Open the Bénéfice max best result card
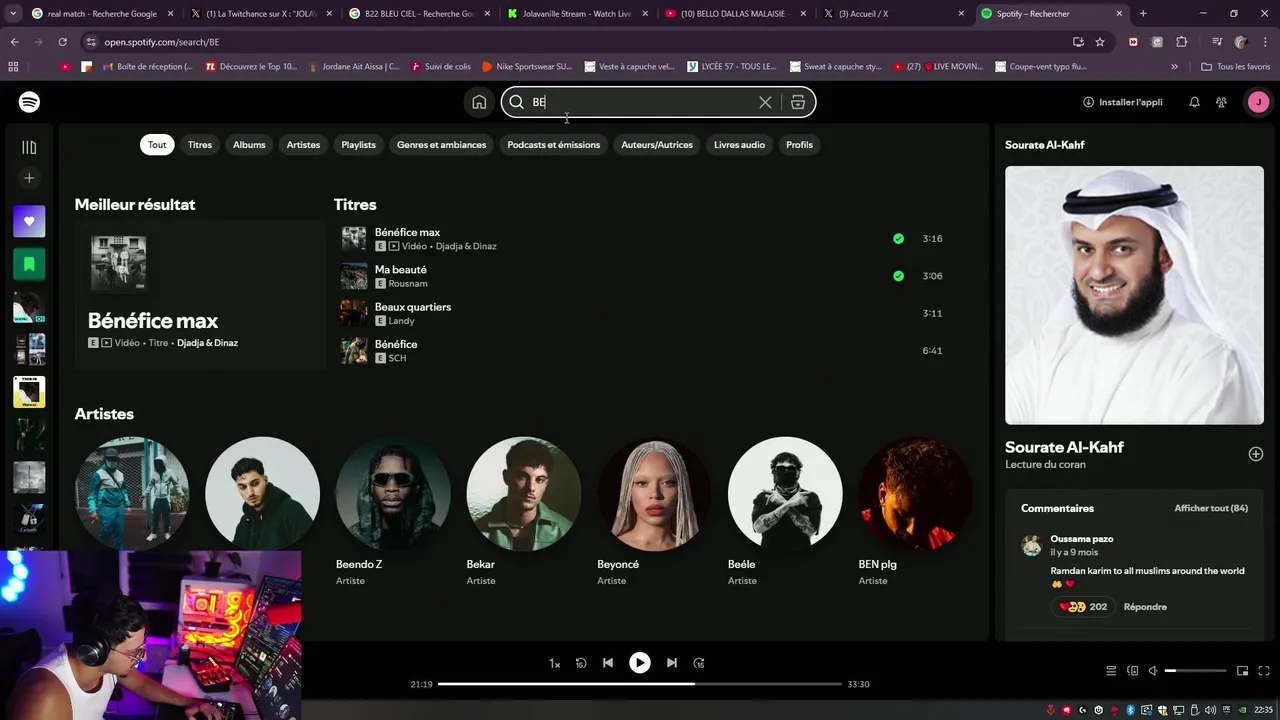 tap(200, 295)
